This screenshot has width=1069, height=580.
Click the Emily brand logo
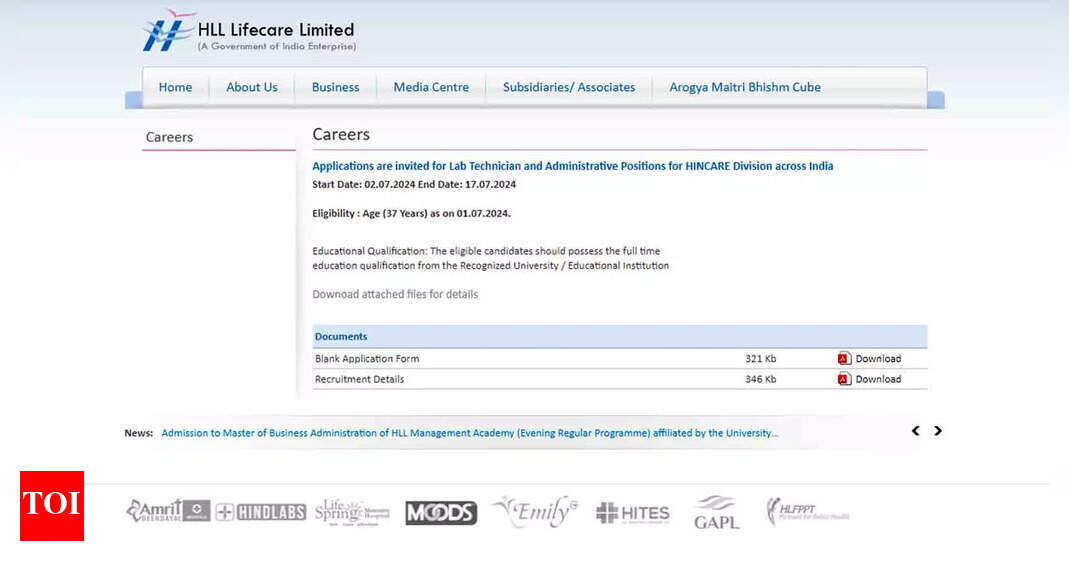click(x=535, y=511)
